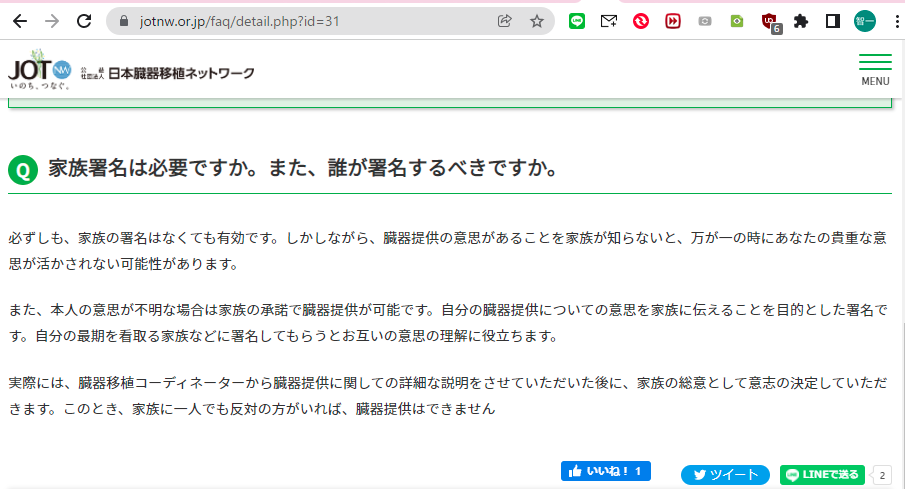Image resolution: width=905 pixels, height=489 pixels.
Task: Click the LINEで送る share button
Action: [x=821, y=475]
